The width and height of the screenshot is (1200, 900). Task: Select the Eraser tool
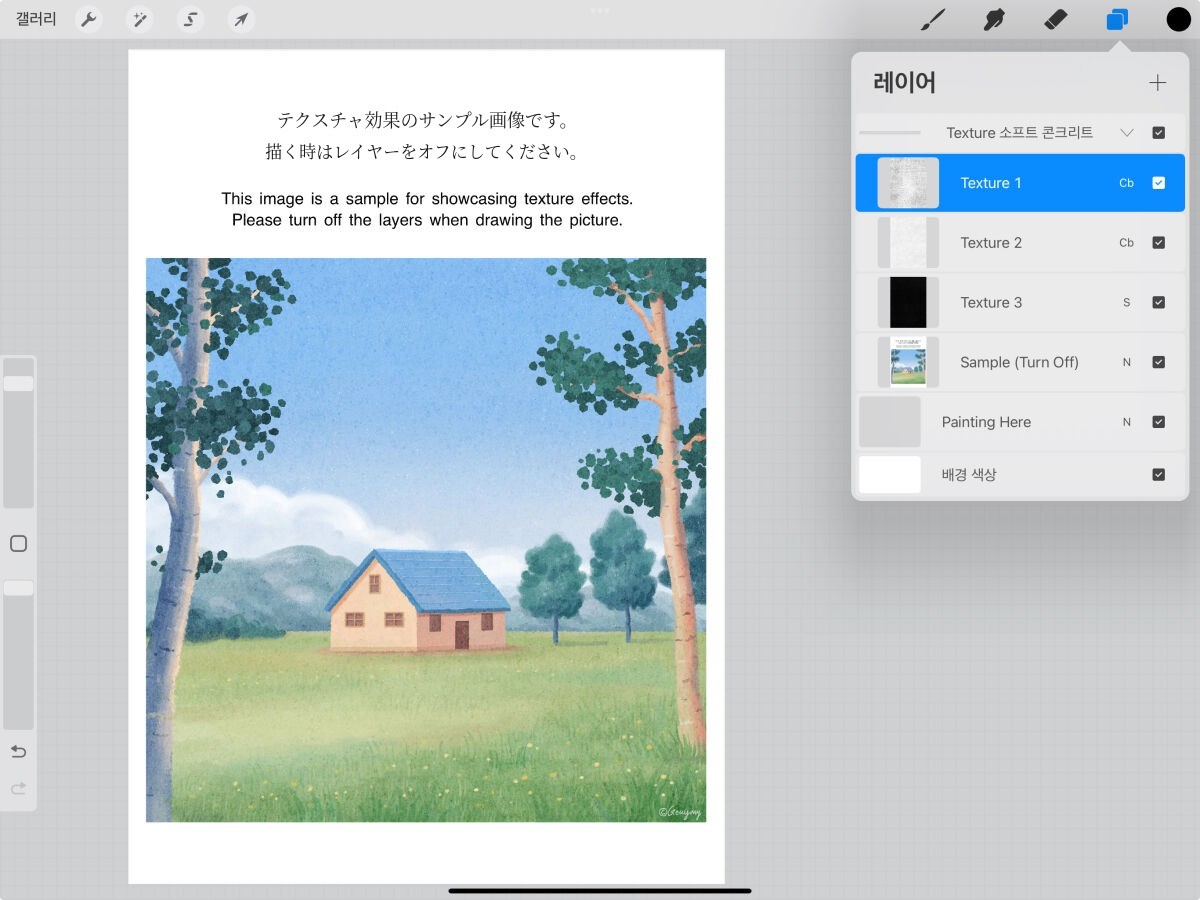pos(1055,20)
